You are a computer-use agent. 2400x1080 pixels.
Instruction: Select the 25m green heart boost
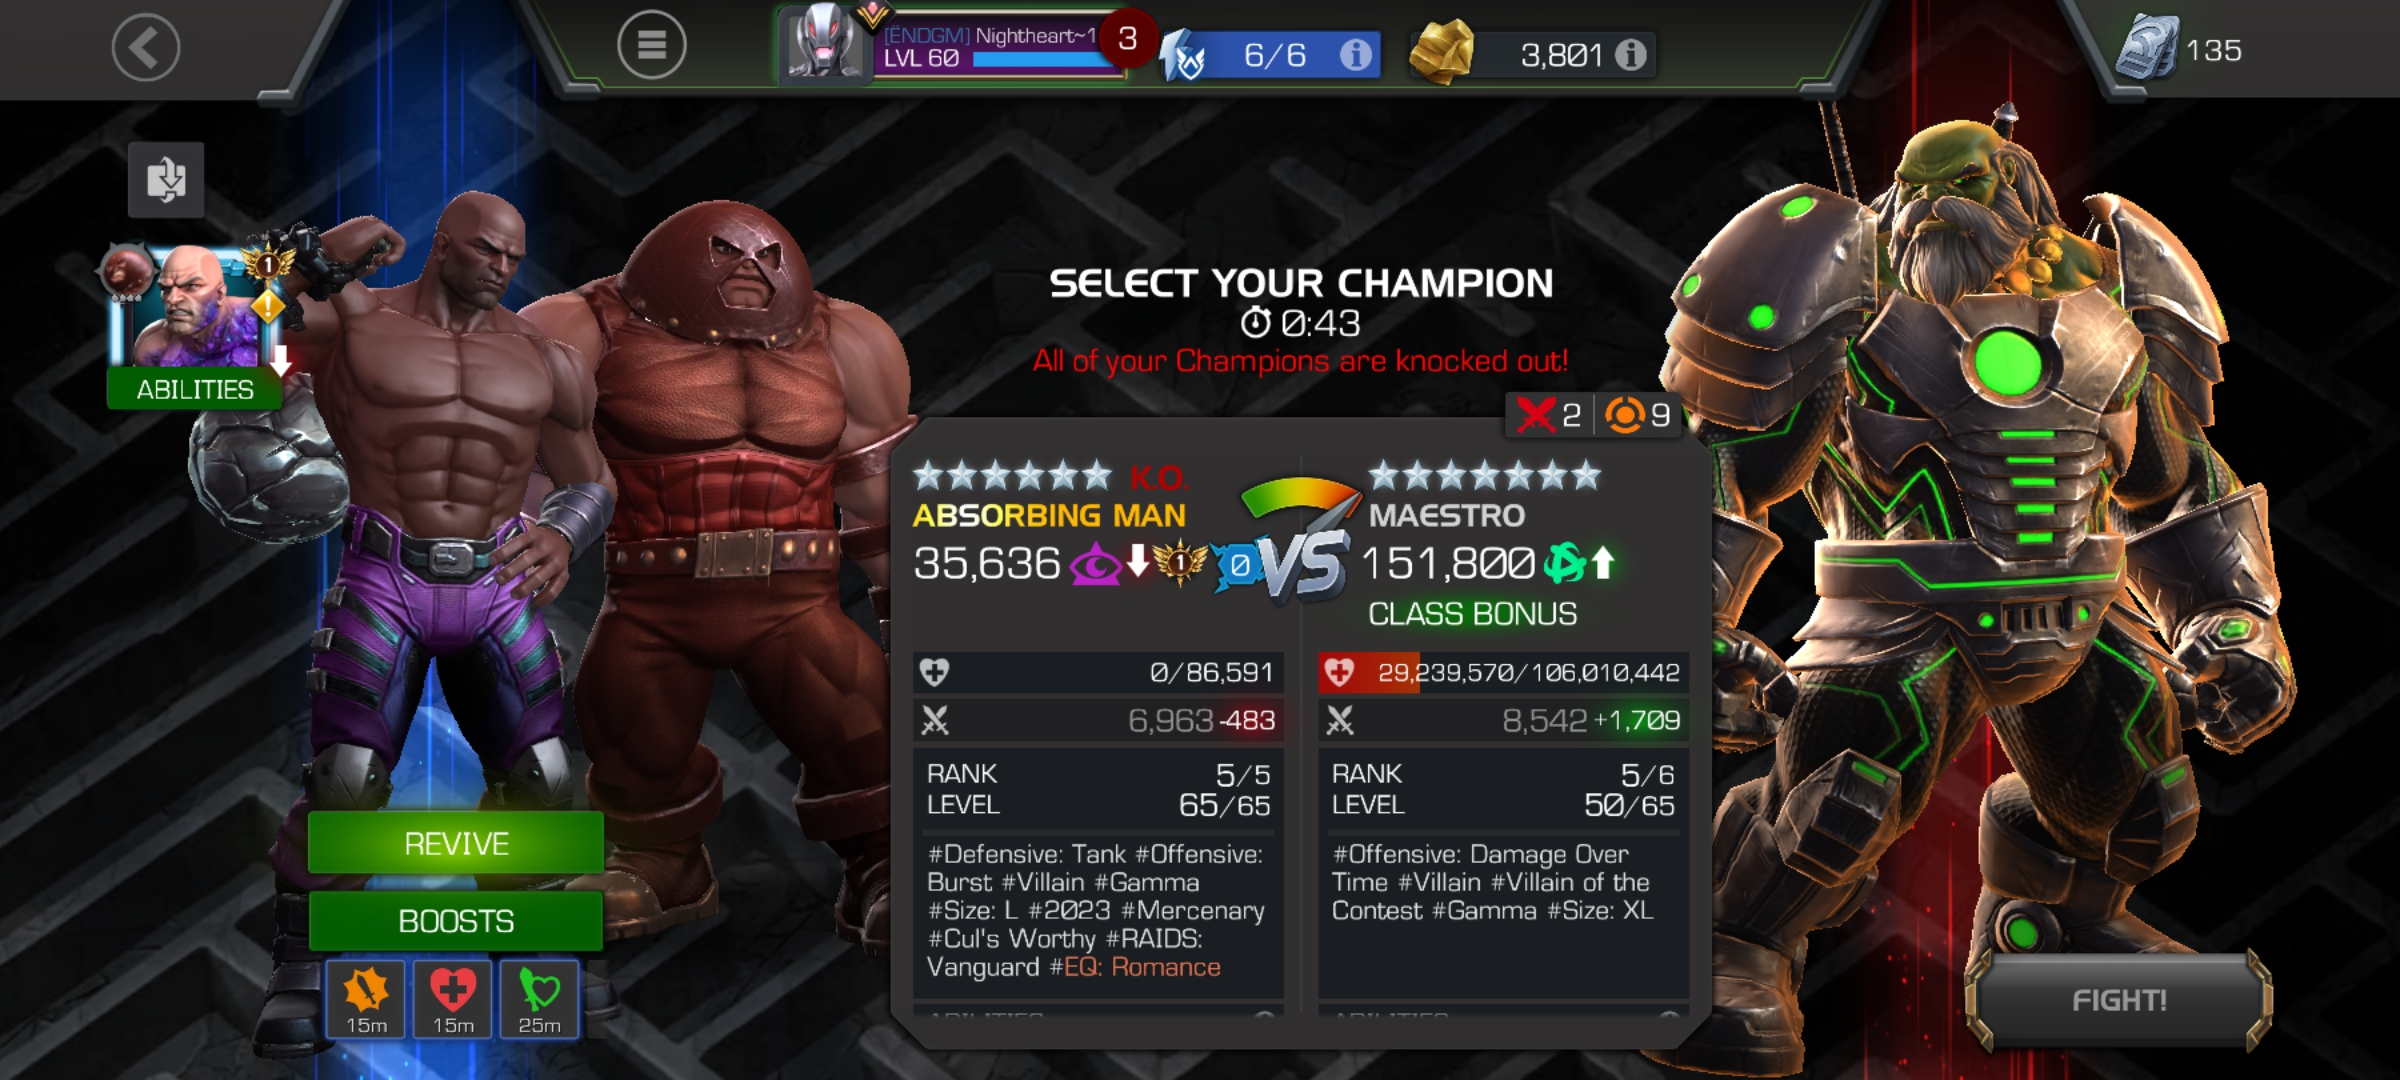(539, 999)
